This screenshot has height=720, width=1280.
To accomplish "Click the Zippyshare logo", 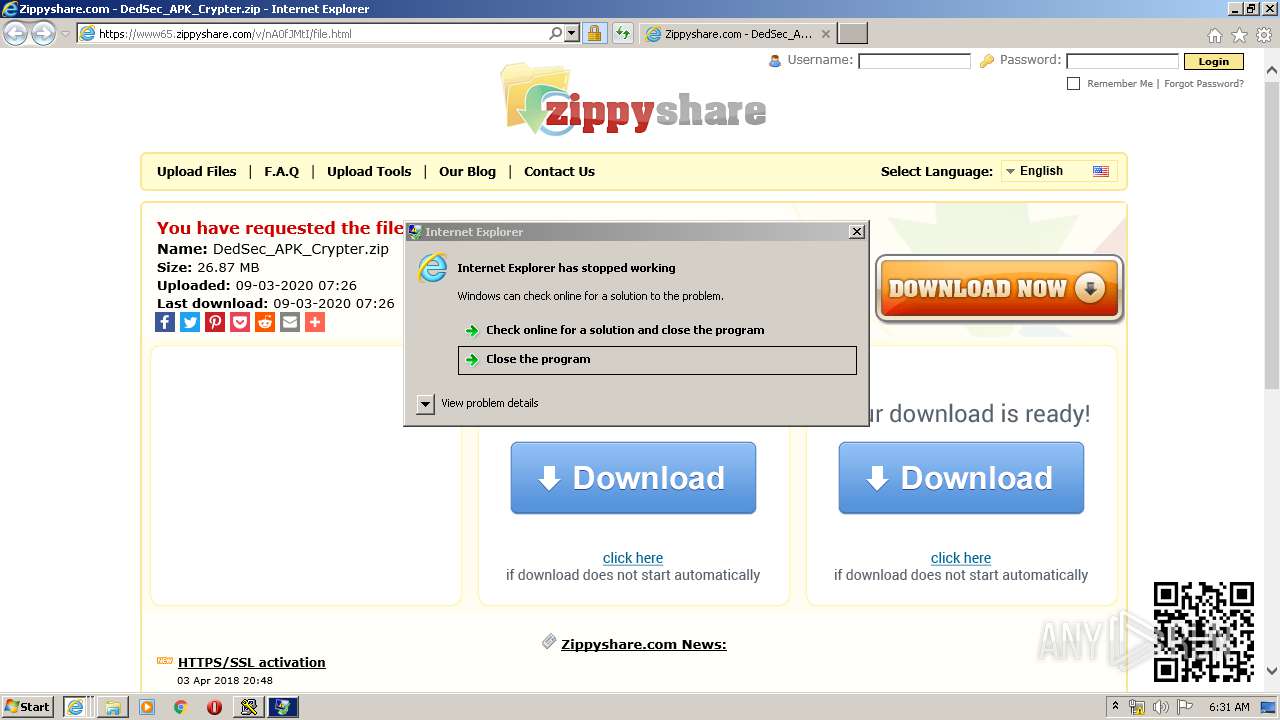I will coord(633,100).
